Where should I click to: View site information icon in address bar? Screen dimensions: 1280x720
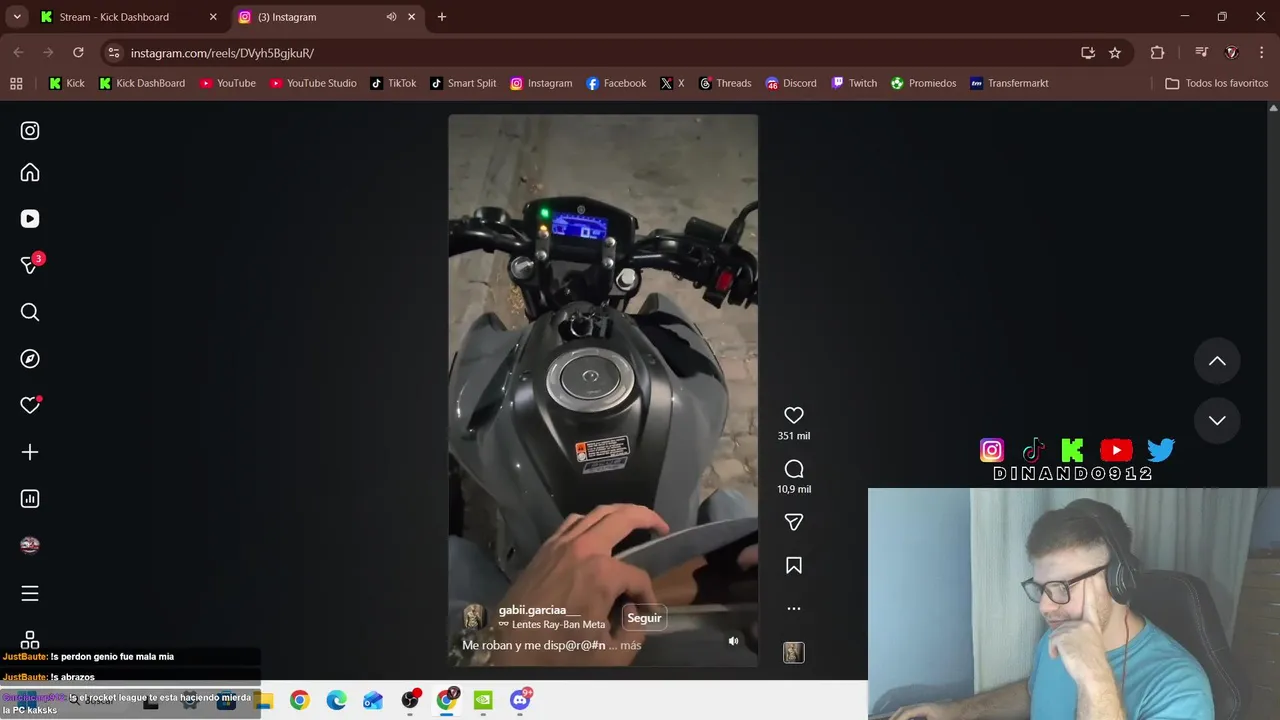coord(114,53)
